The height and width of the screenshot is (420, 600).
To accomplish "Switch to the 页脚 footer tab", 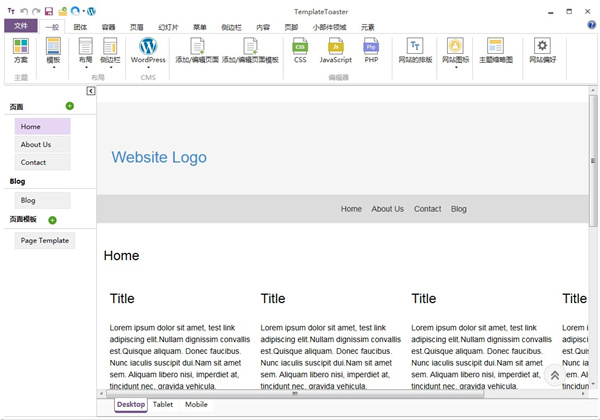I will pyautogui.click(x=291, y=27).
